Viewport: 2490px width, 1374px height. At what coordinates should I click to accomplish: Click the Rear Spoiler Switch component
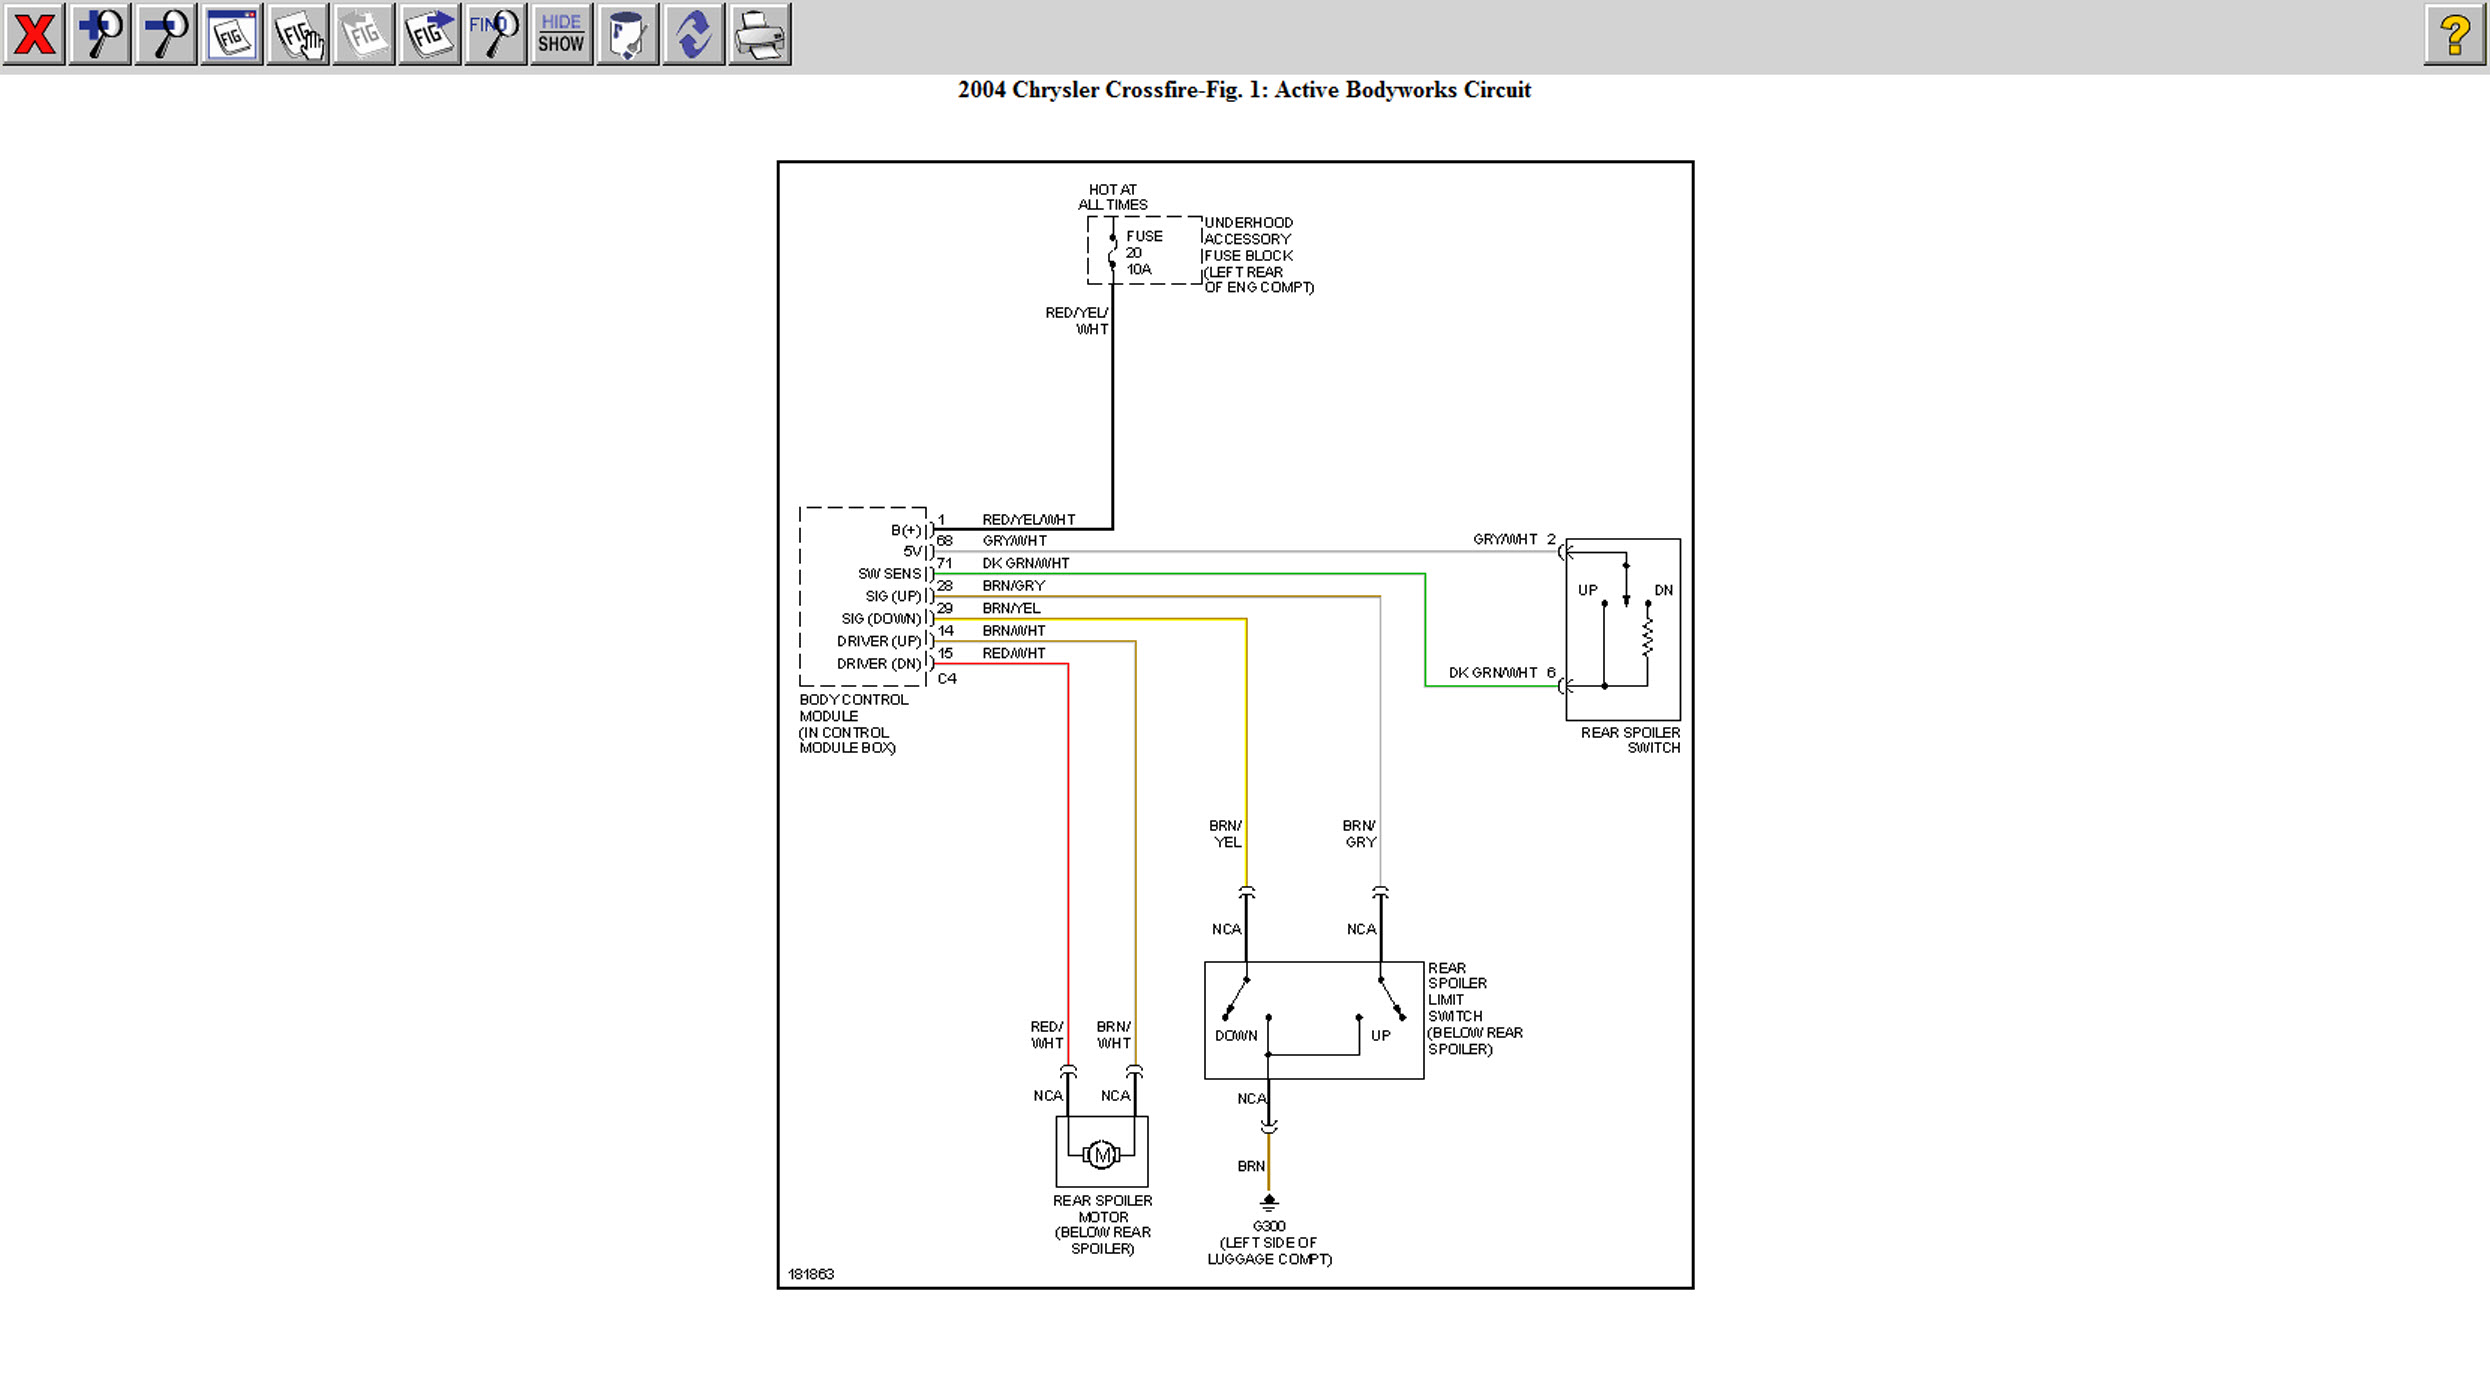[x=1622, y=629]
